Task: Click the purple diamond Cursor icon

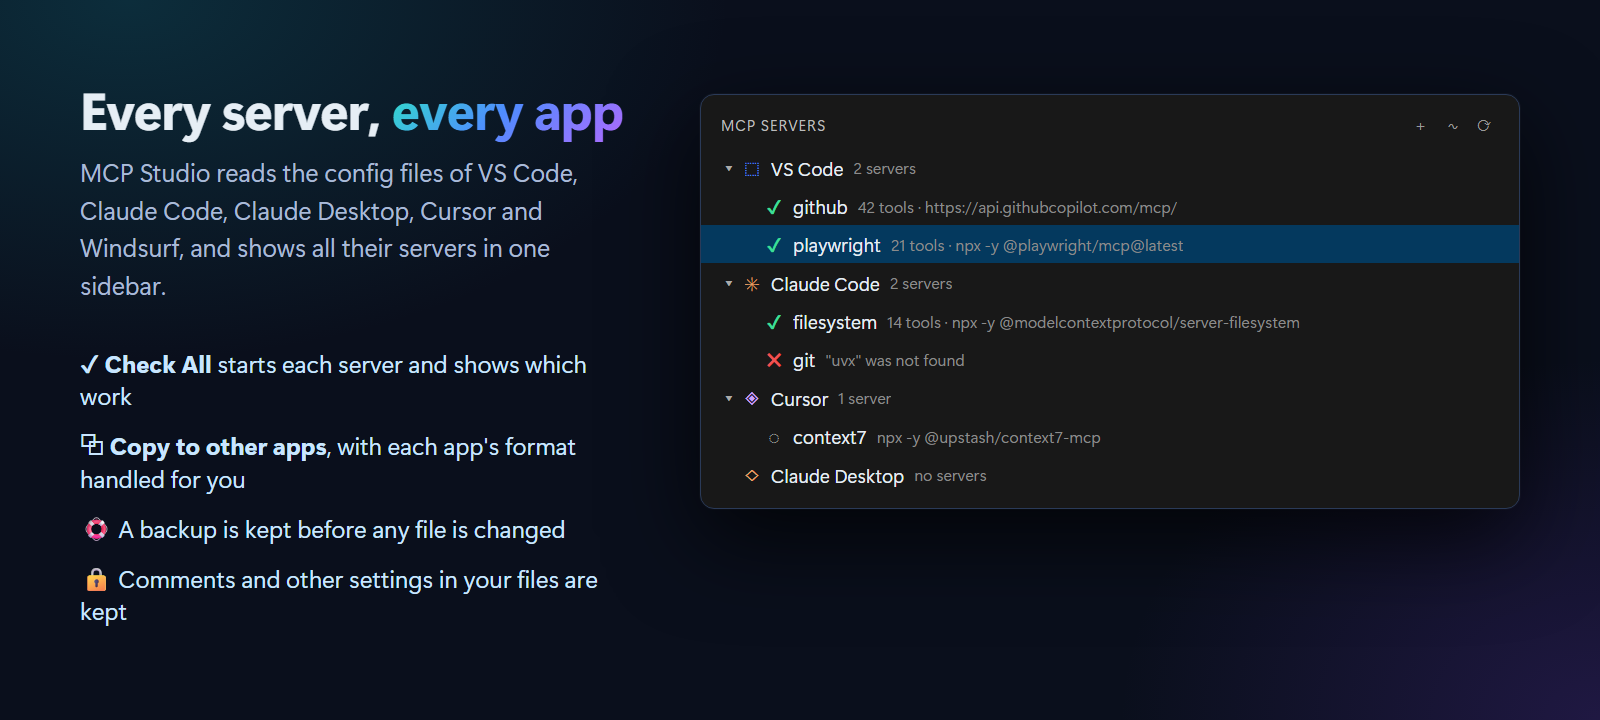Action: [x=752, y=398]
